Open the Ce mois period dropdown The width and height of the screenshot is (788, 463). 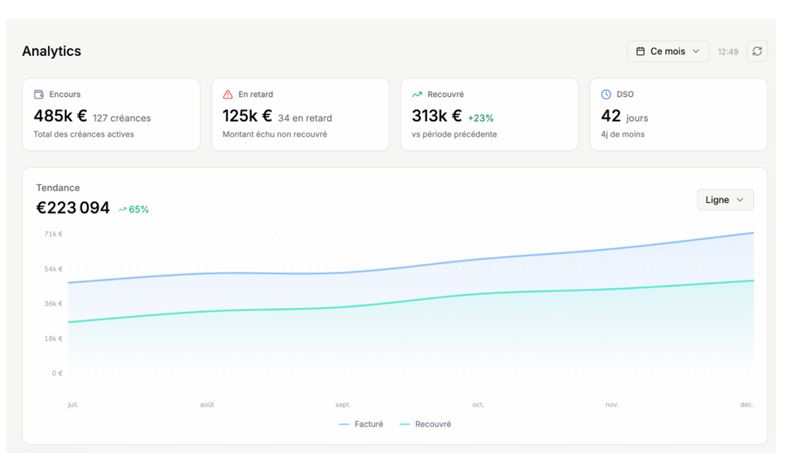pyautogui.click(x=668, y=51)
